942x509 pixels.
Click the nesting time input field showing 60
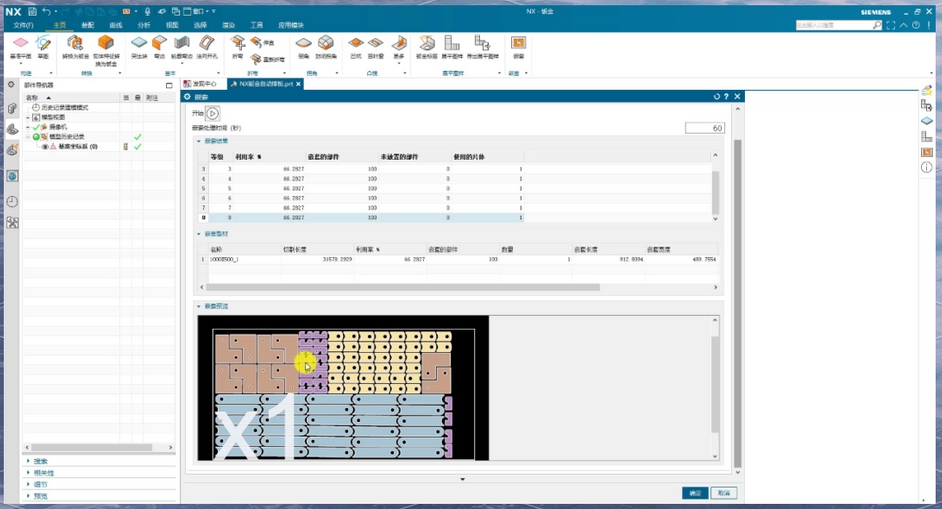pos(704,128)
